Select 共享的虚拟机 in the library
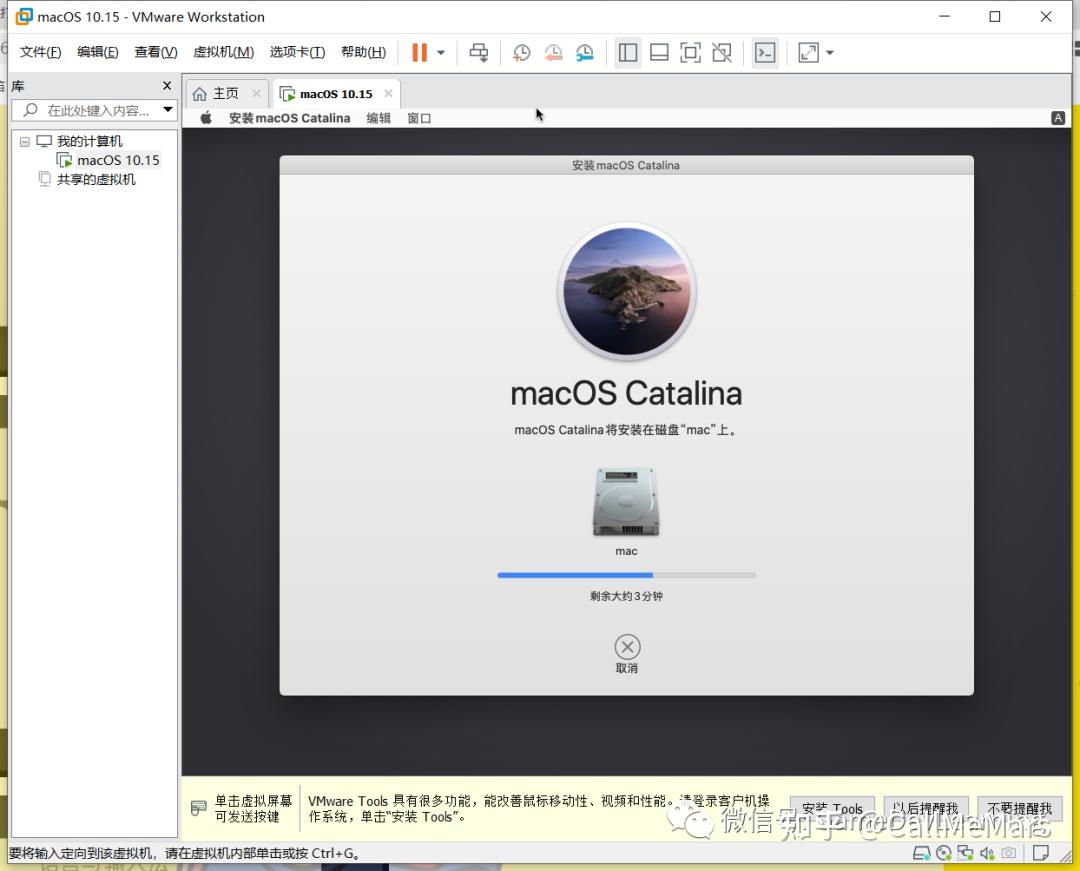This screenshot has width=1080, height=871. pos(96,180)
